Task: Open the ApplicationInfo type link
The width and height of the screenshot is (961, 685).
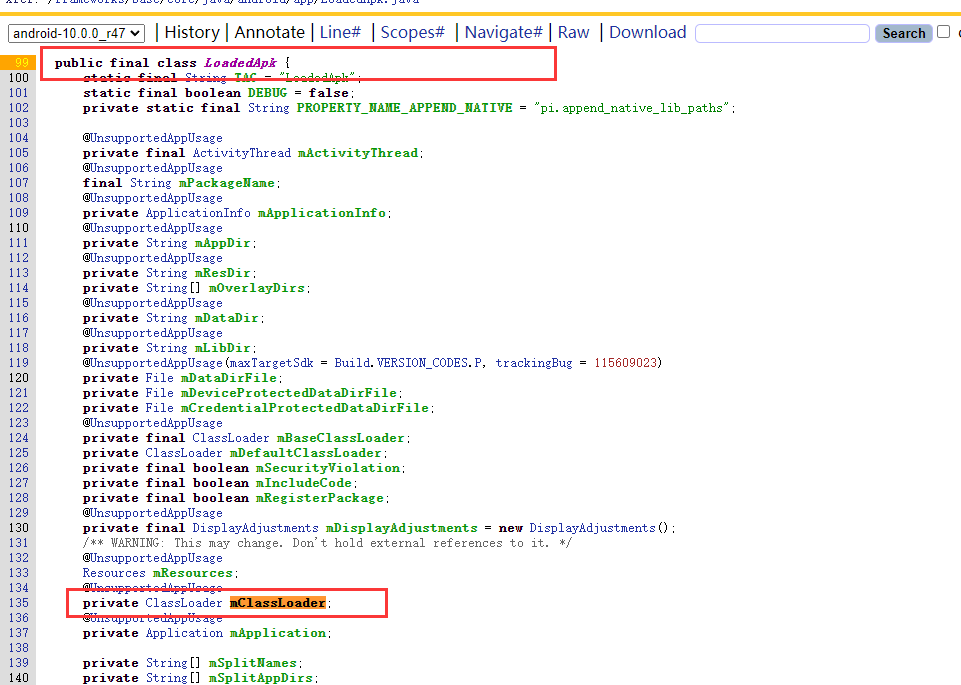Action: tap(198, 213)
